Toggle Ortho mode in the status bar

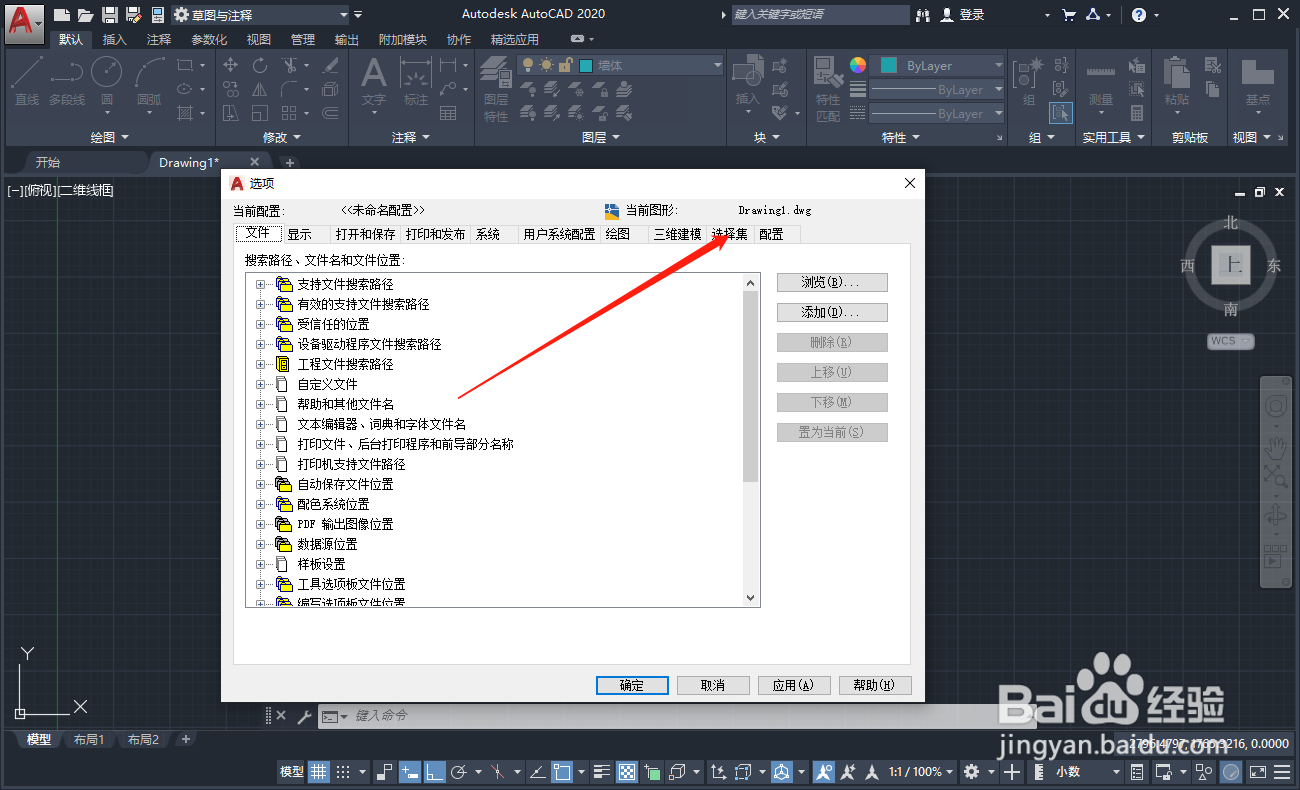coord(435,772)
